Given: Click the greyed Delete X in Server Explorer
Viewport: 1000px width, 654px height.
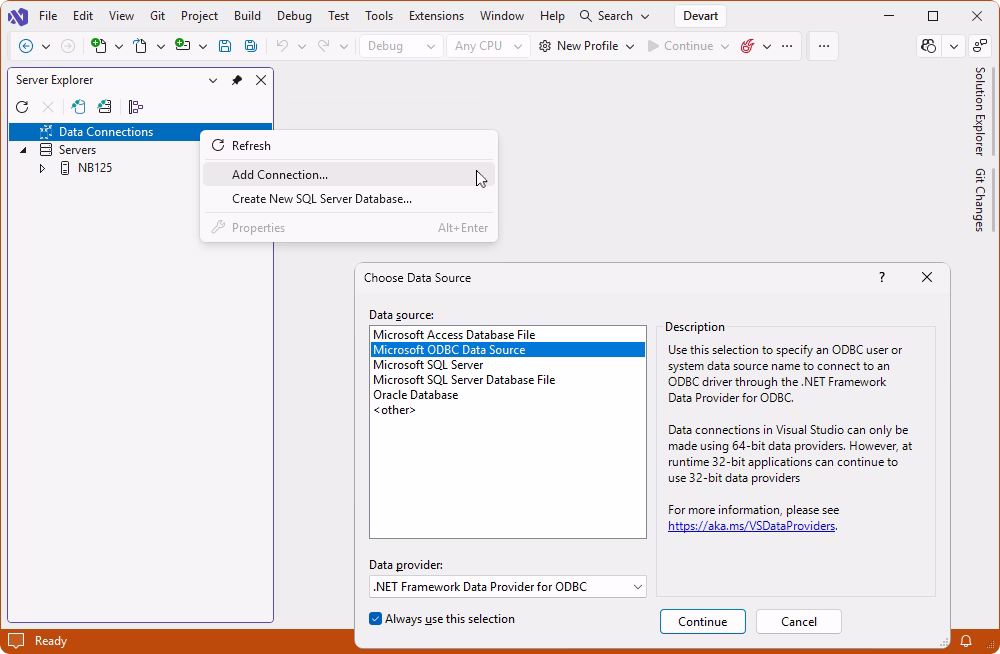Looking at the screenshot, I should [x=48, y=107].
